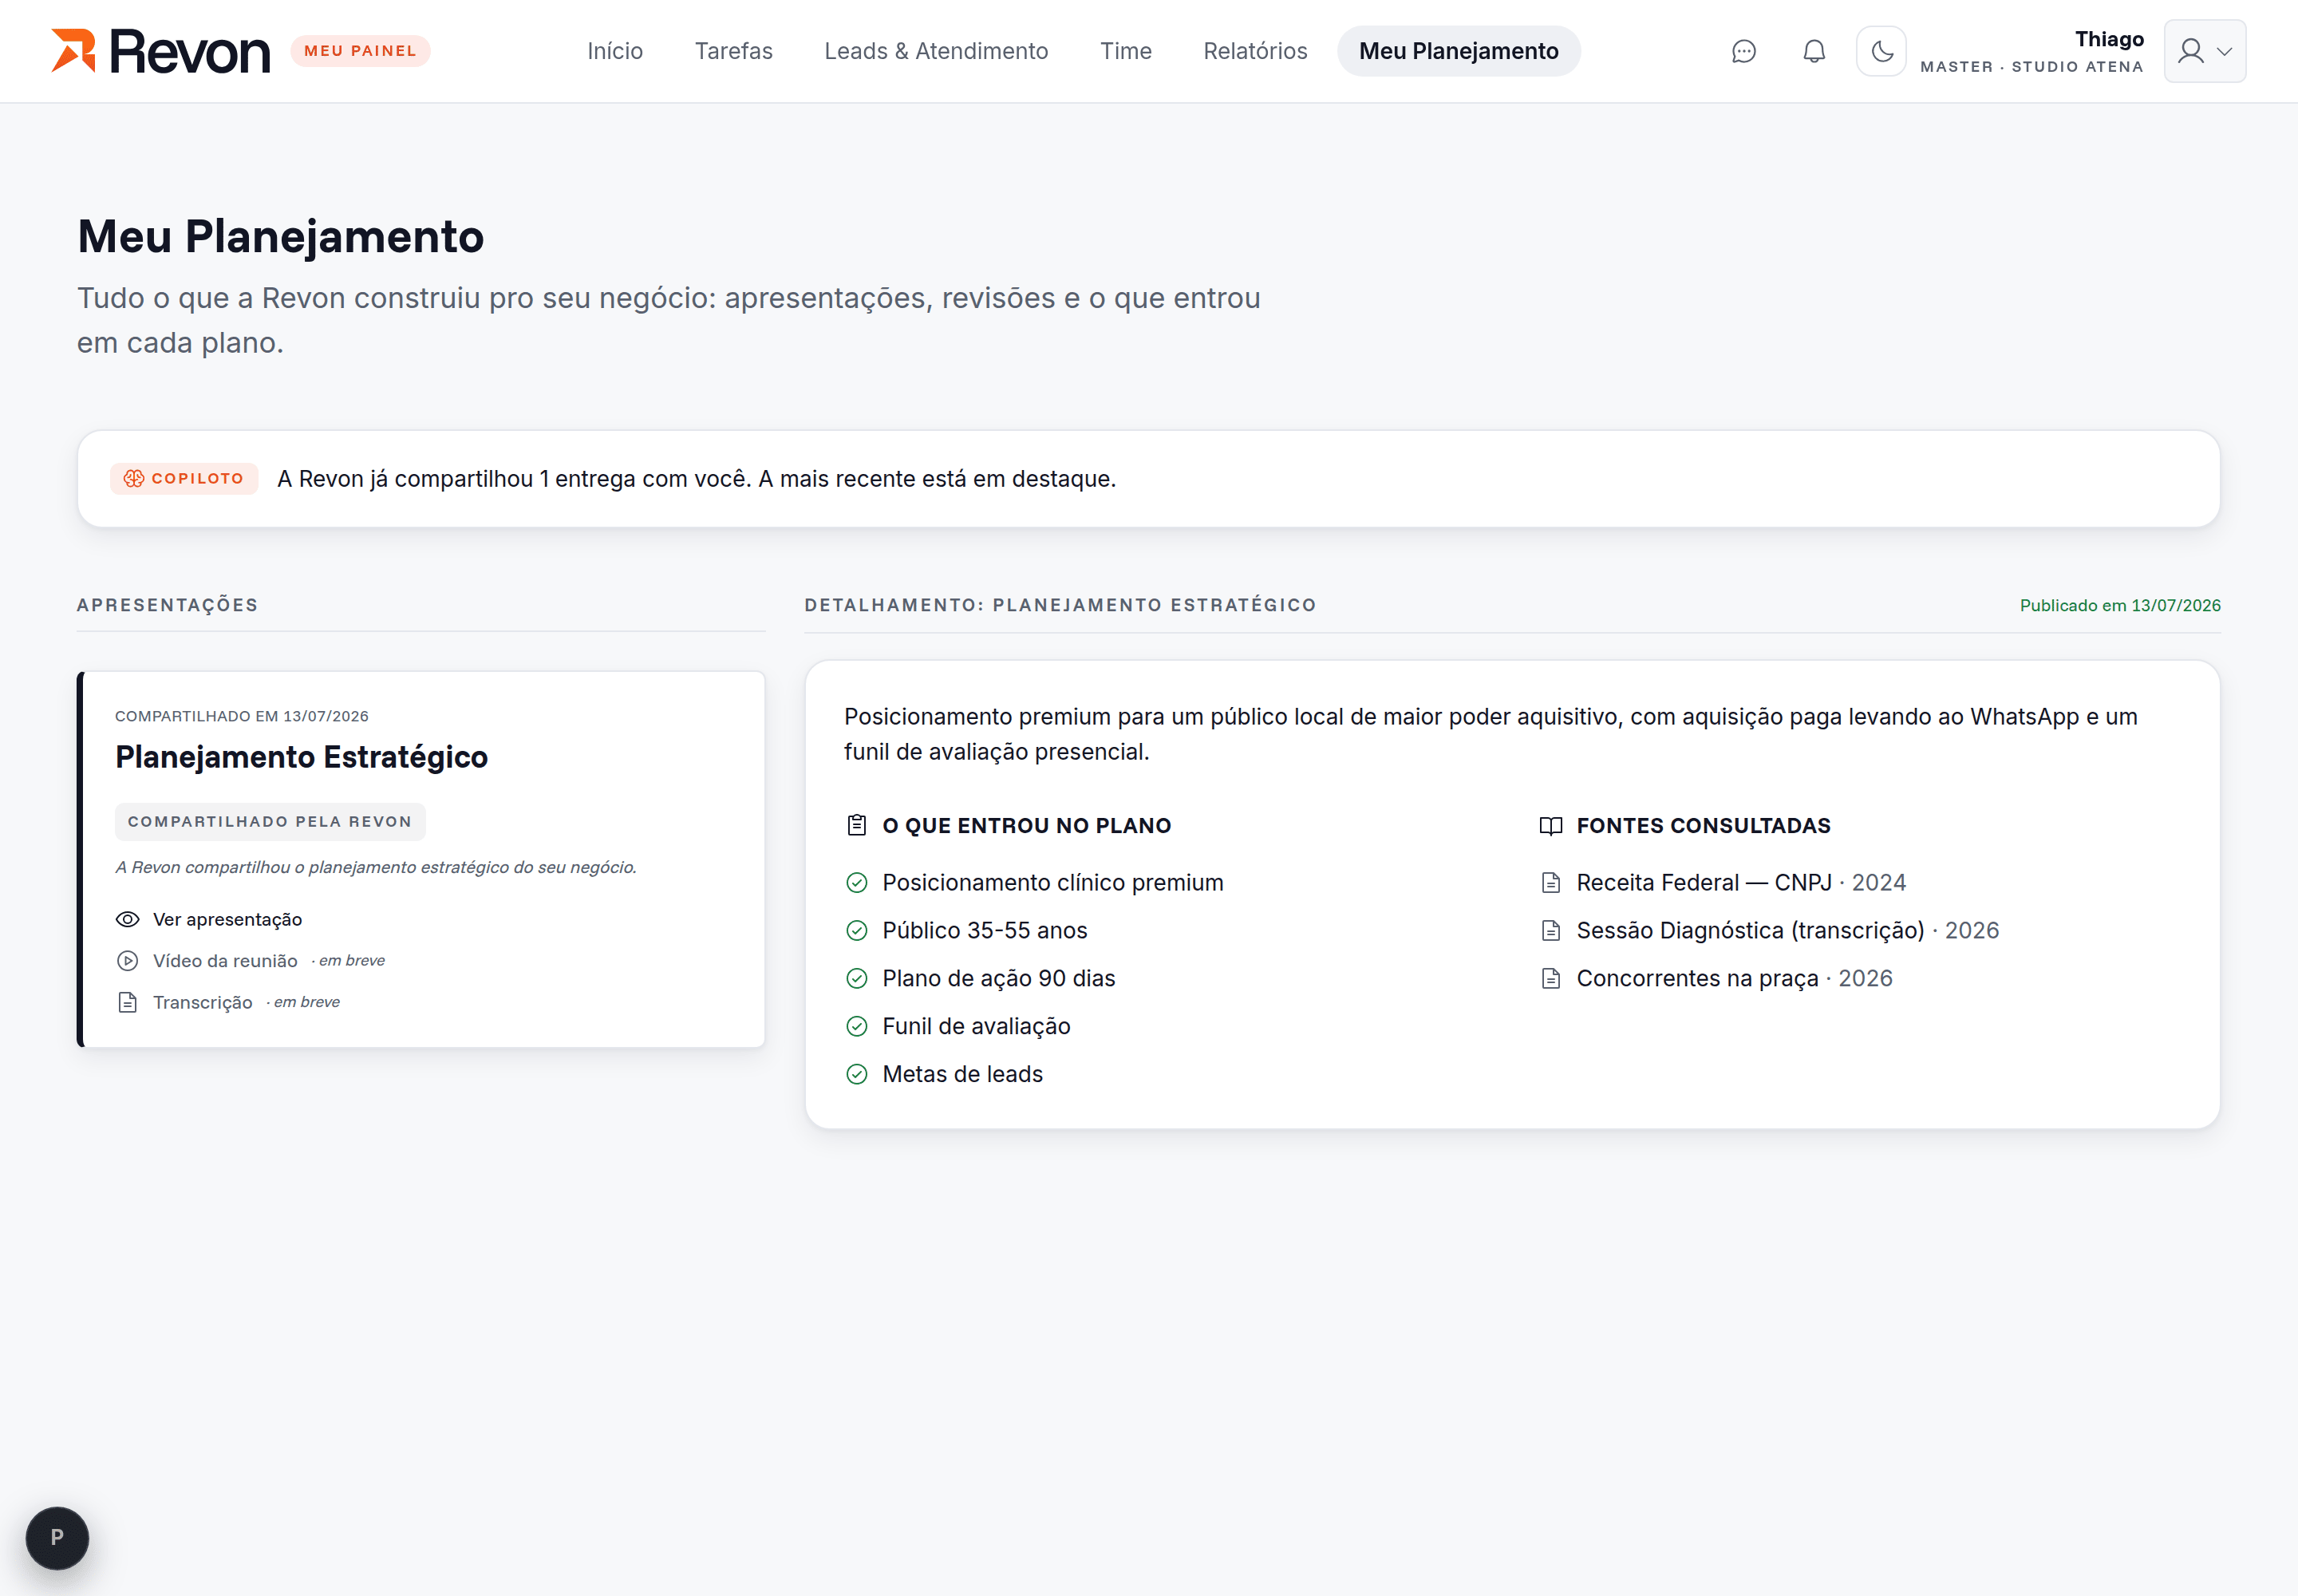Open the notifications bell
2298x1596 pixels.
(1813, 51)
